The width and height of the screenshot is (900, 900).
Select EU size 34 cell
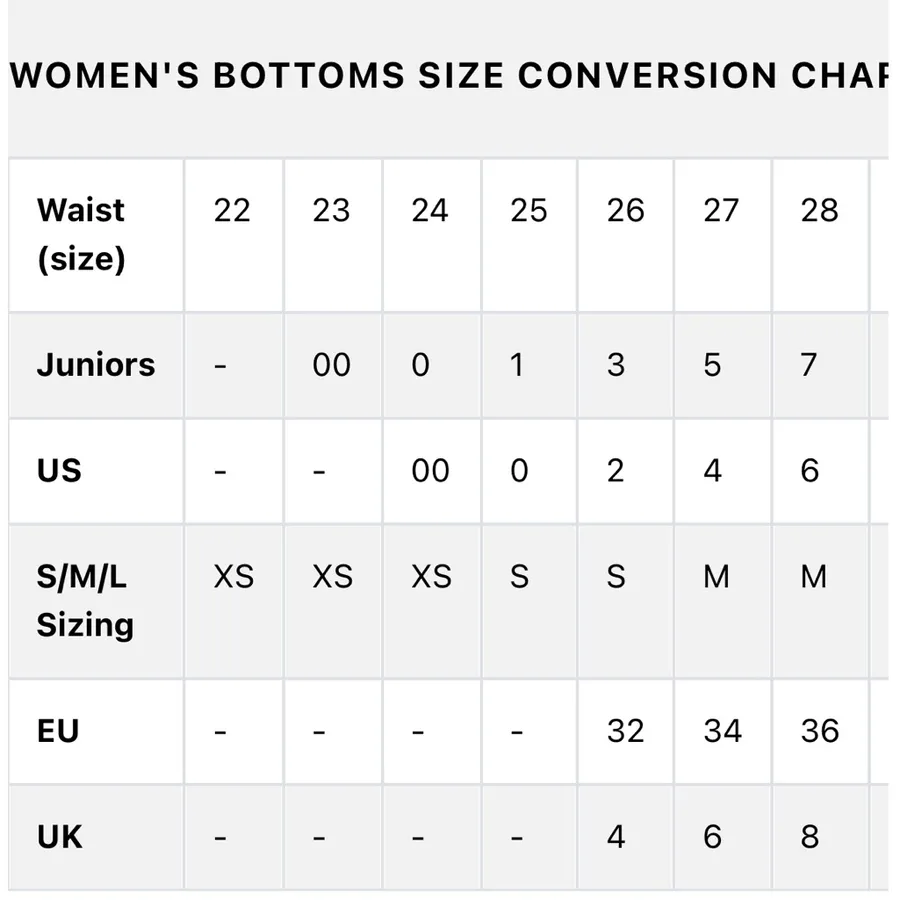pyautogui.click(x=723, y=732)
